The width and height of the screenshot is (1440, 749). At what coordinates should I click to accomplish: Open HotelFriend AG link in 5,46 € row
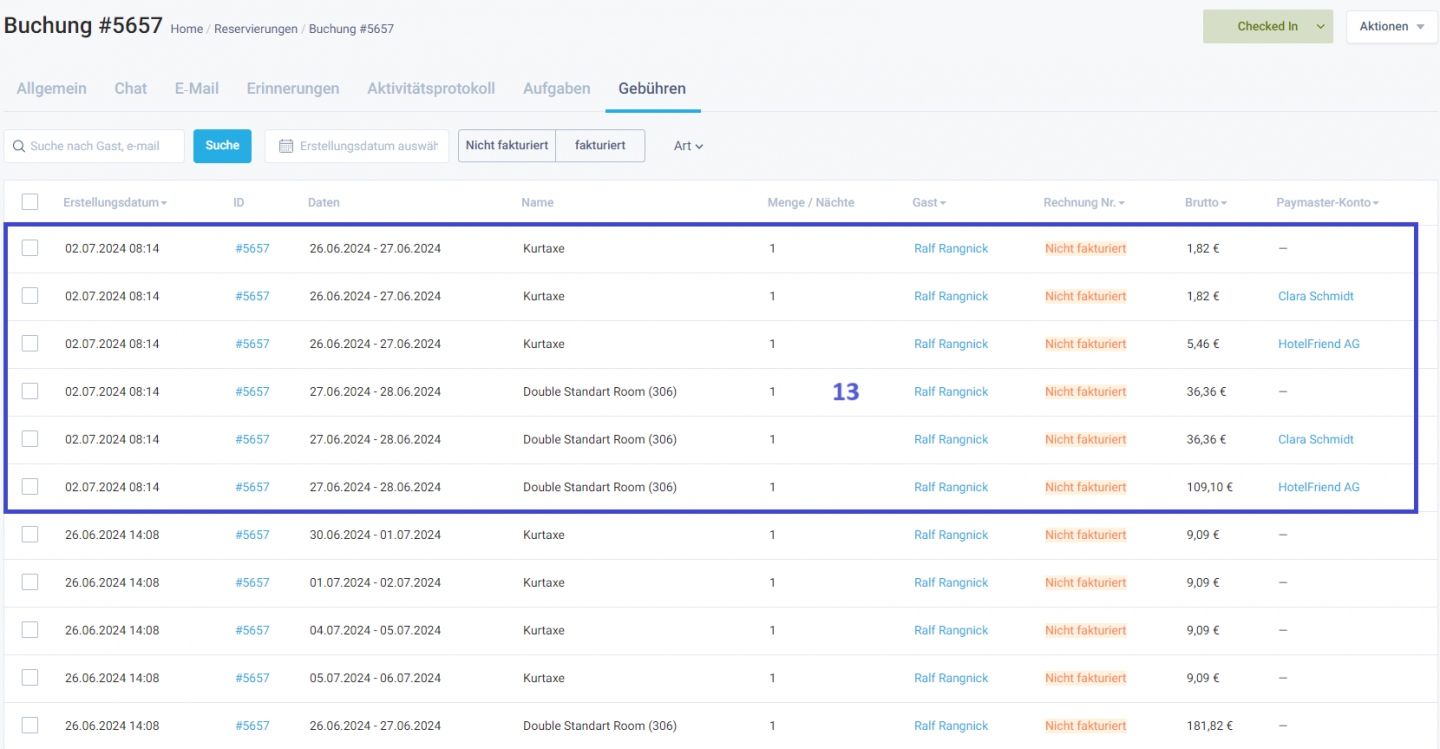(x=1319, y=344)
